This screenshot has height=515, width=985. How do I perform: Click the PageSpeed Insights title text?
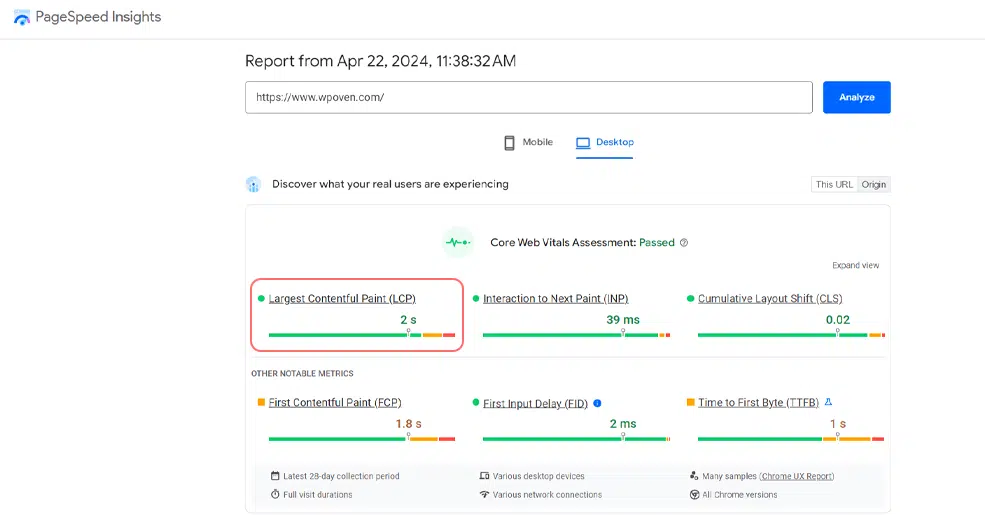98,17
